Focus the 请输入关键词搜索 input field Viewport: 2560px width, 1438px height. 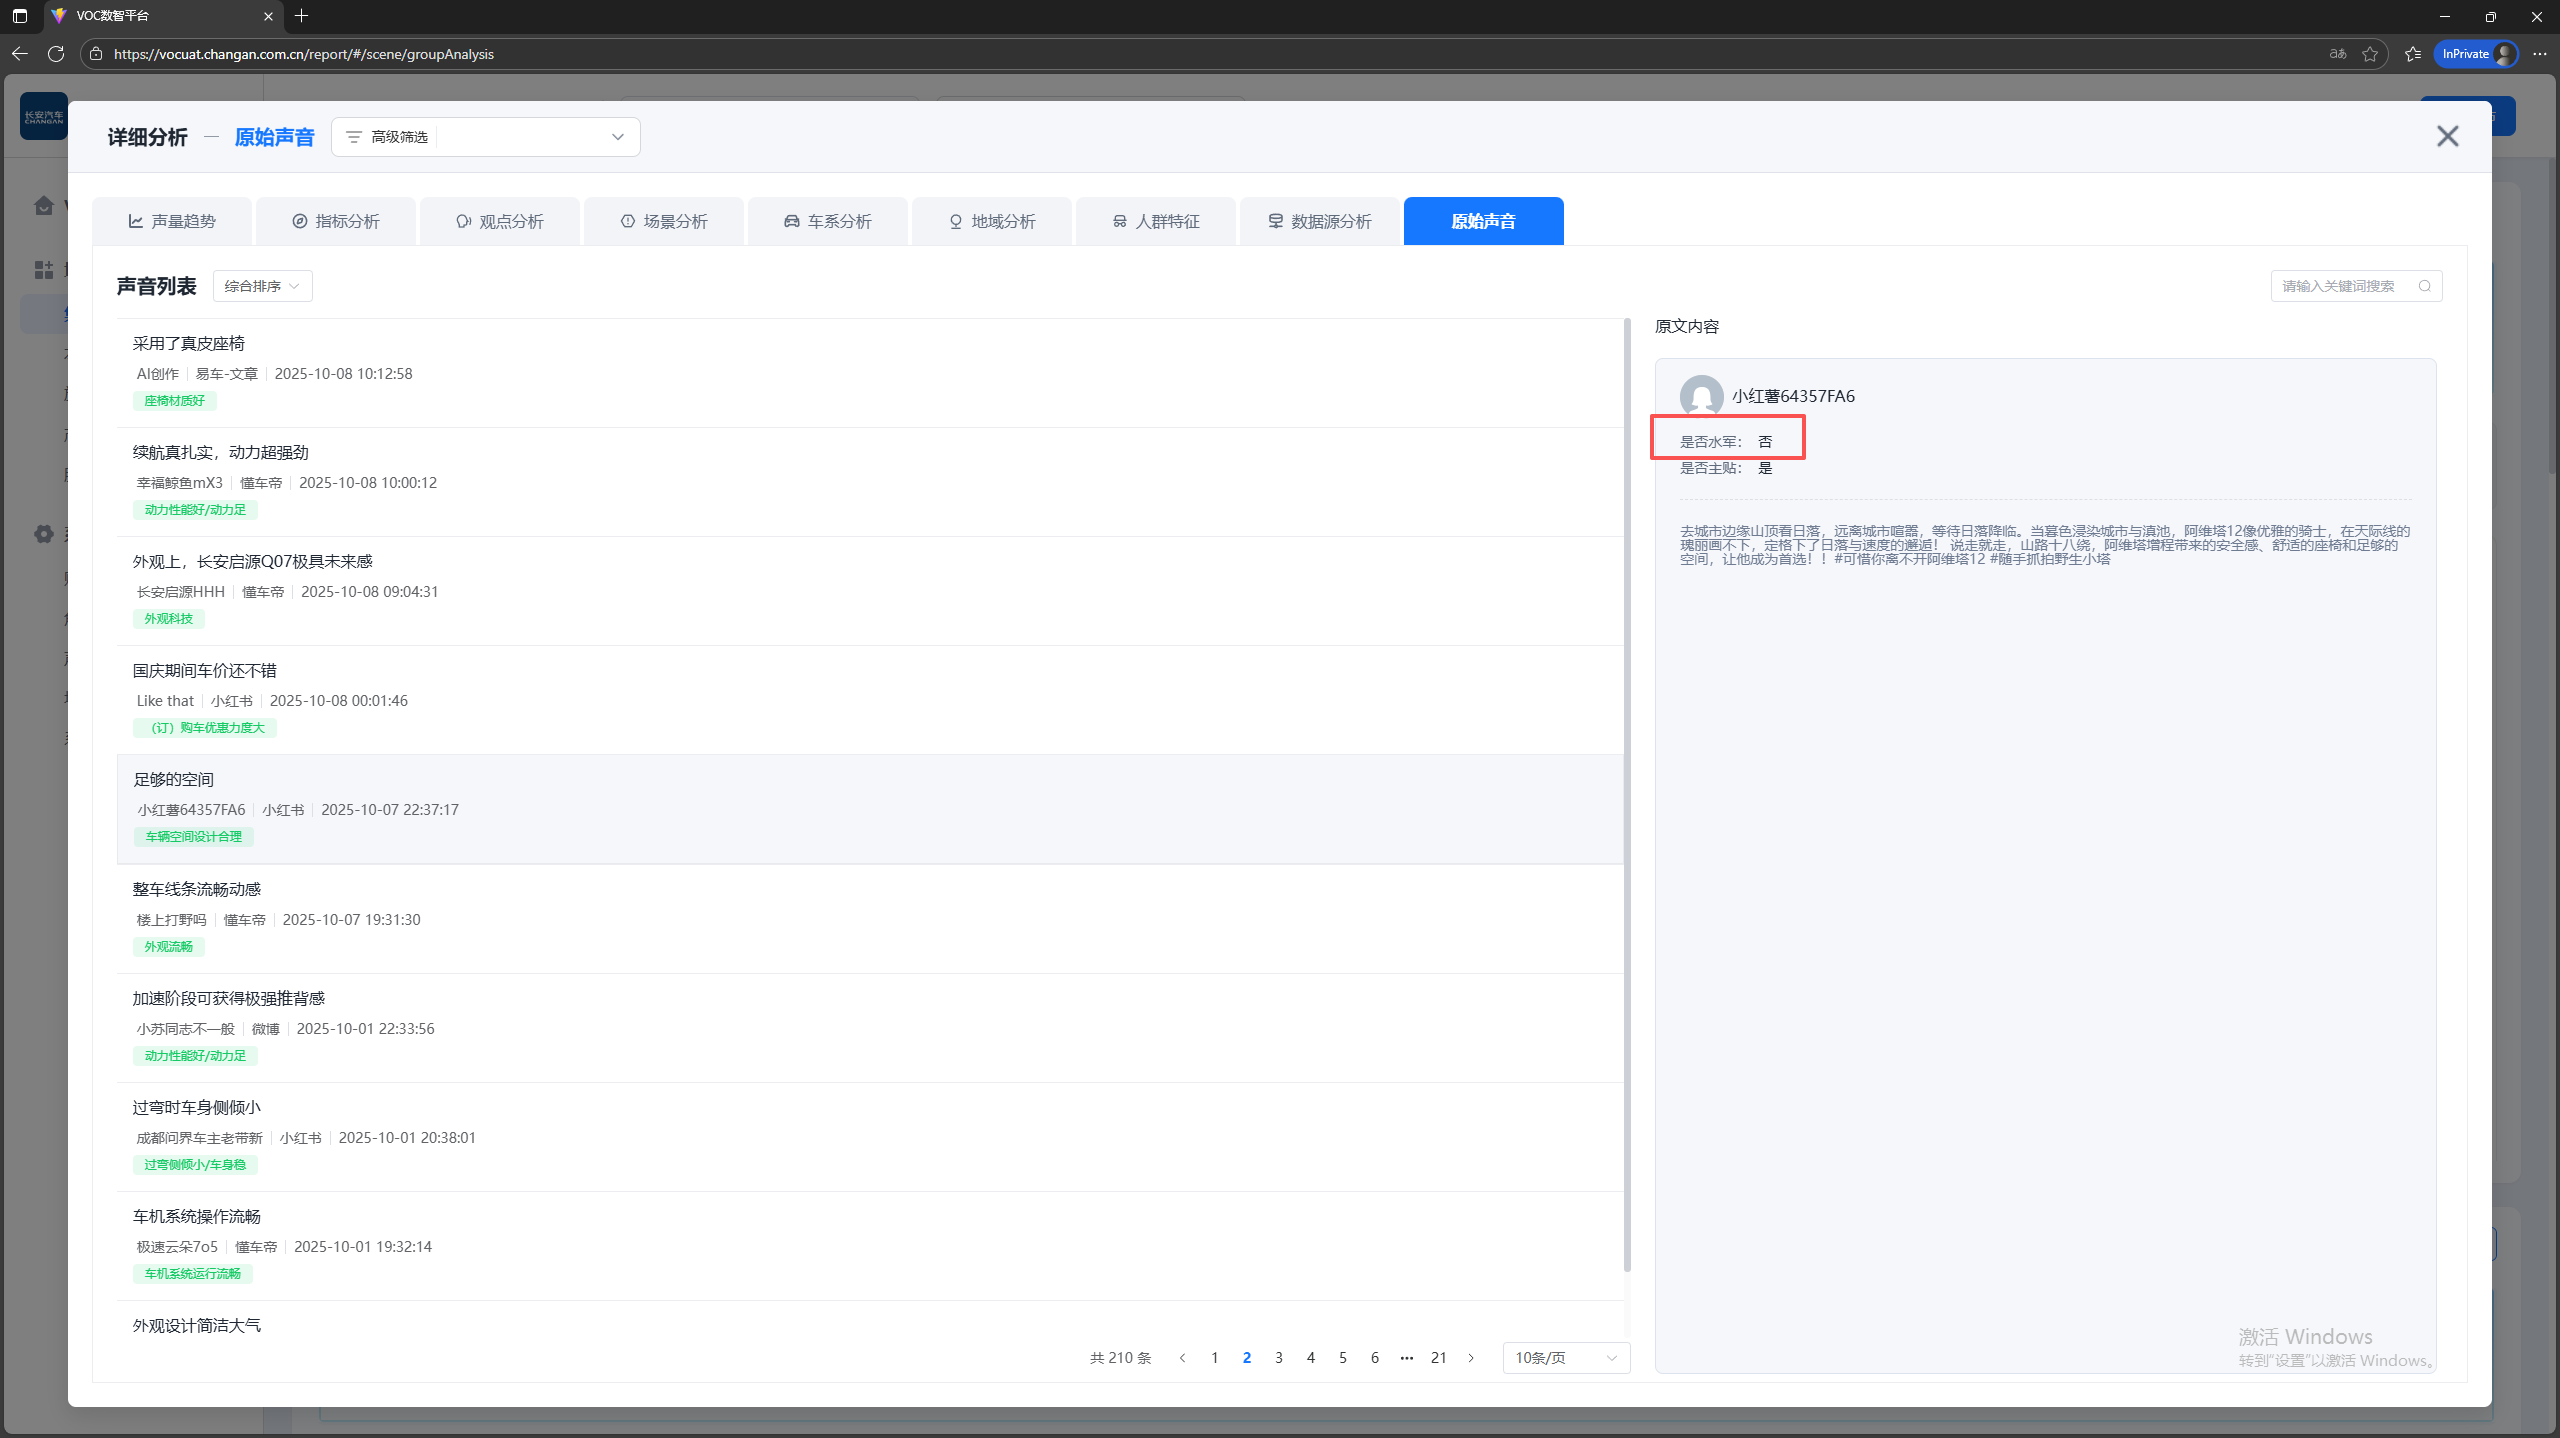pyautogui.click(x=2340, y=286)
